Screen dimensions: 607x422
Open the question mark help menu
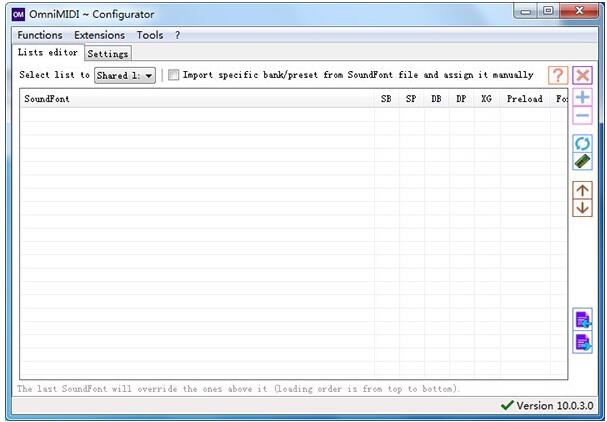tap(177, 35)
